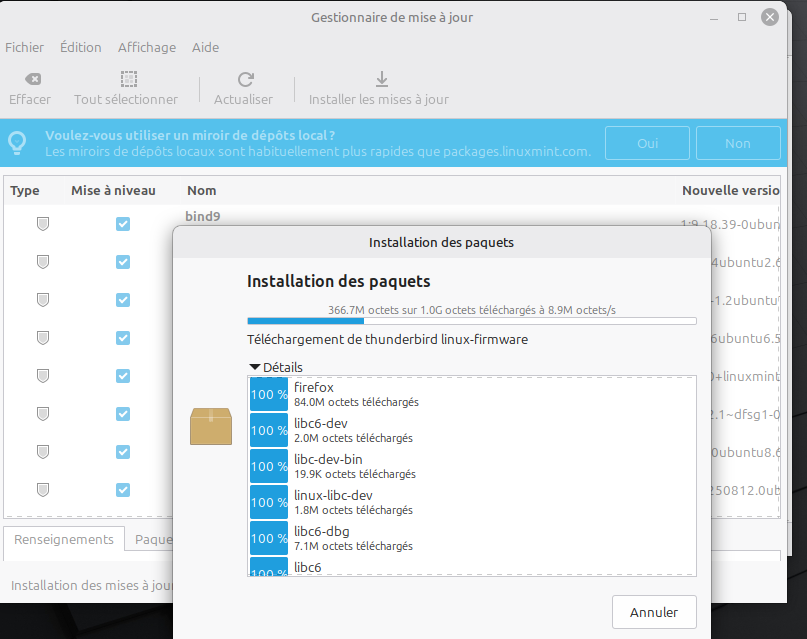The width and height of the screenshot is (807, 639).
Task: Click the cardboard package icon in the dialog
Action: click(211, 426)
